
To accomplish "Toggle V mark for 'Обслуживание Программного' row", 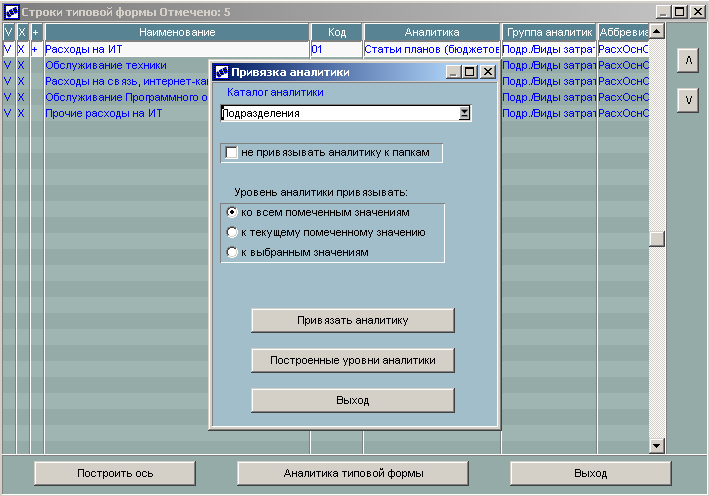I will click(x=8, y=97).
